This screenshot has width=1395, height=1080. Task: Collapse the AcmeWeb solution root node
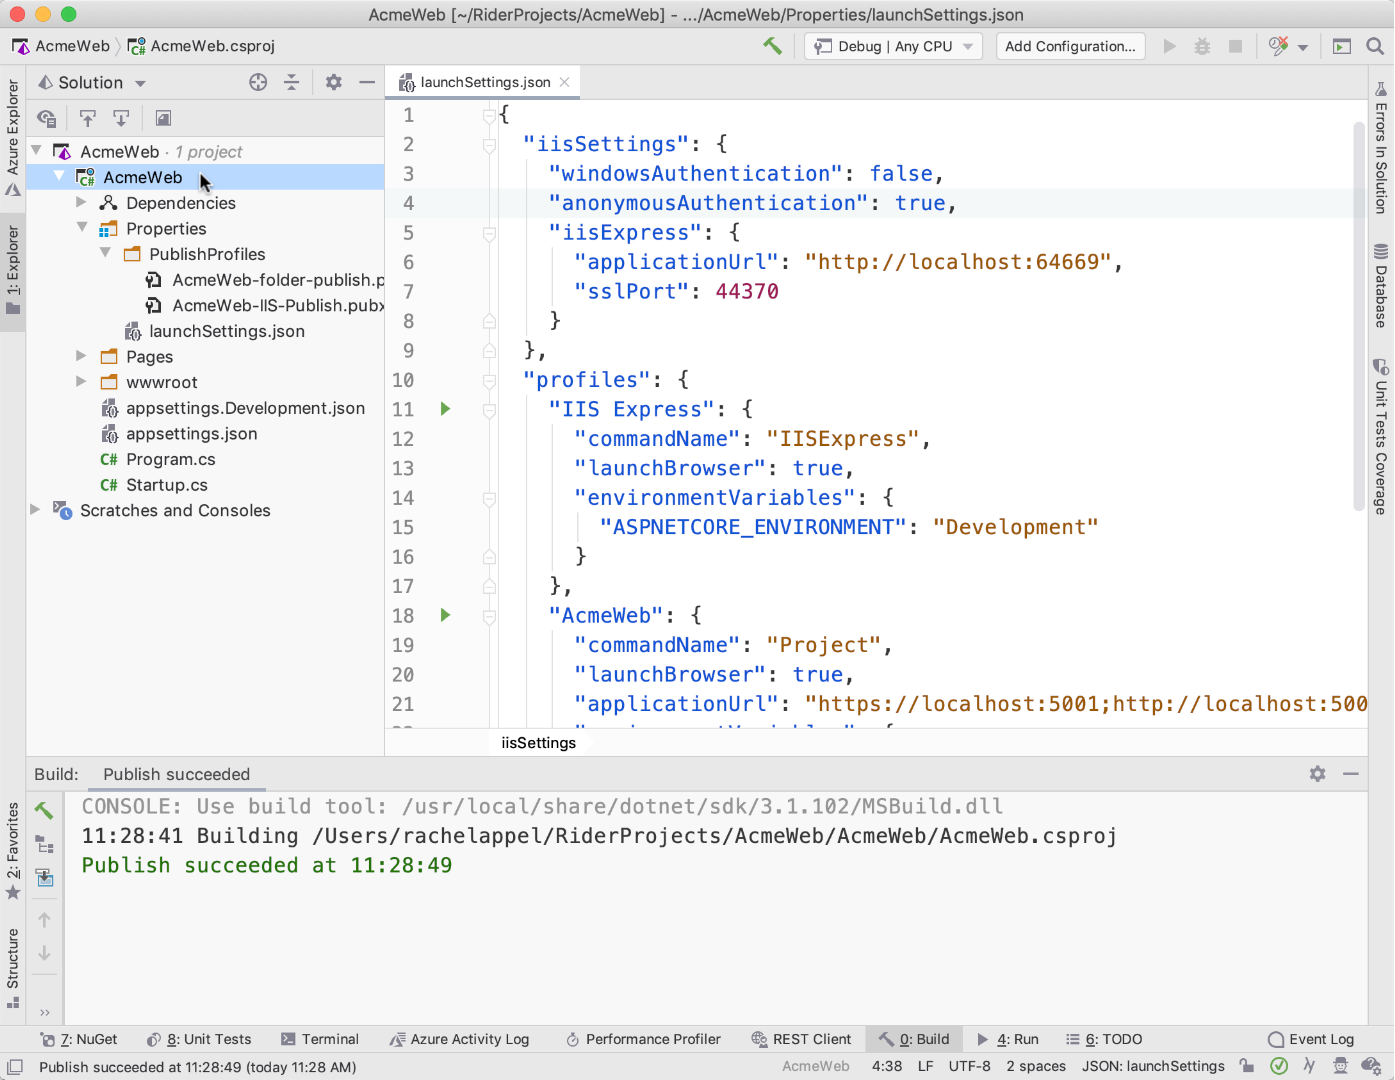[x=36, y=151]
